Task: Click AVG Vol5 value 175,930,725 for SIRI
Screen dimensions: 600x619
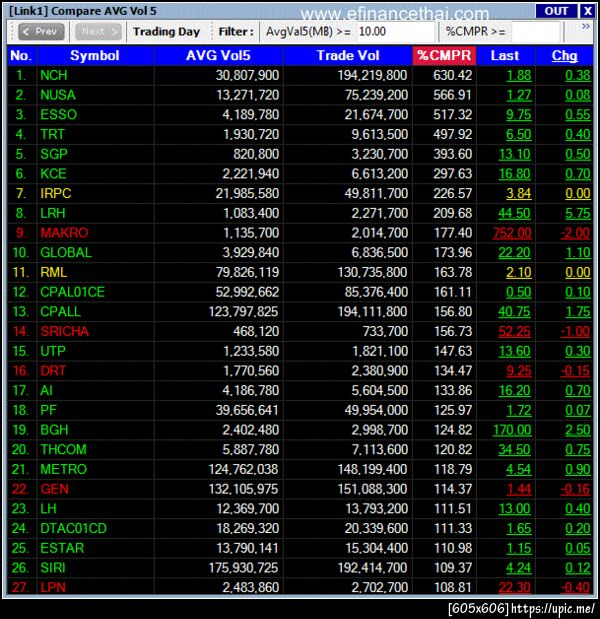Action: tap(243, 568)
